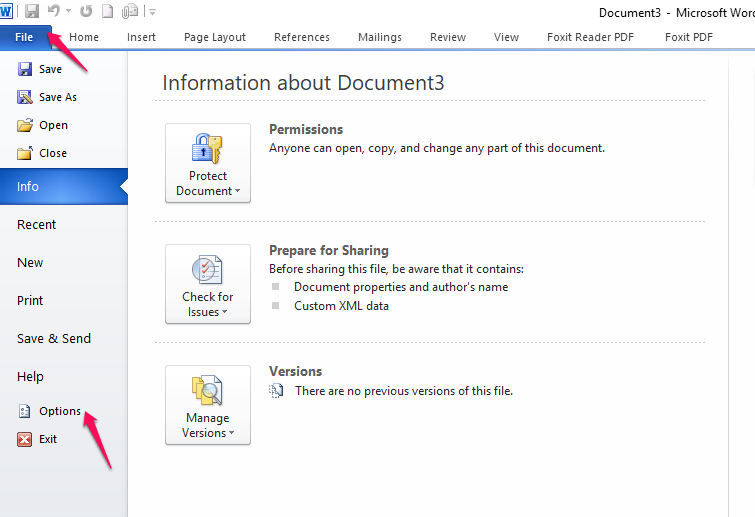
Task: Click the Versions heading text
Action: tap(295, 372)
